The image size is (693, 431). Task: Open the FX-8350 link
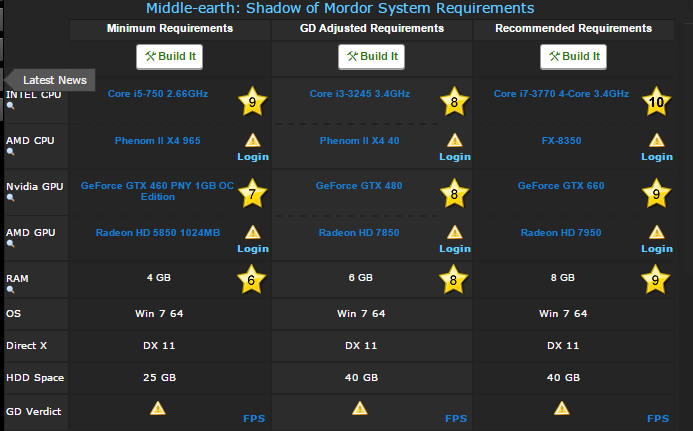[x=561, y=141]
